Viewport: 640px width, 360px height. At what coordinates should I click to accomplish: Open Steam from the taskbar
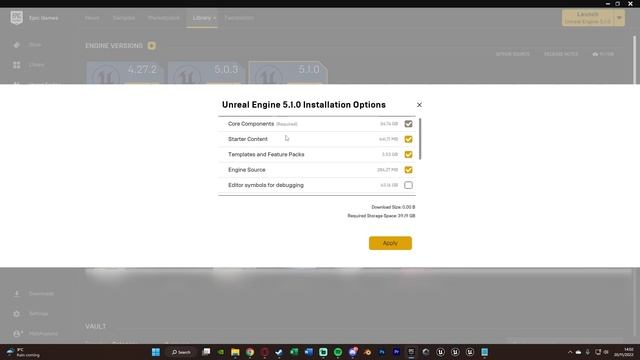click(x=279, y=352)
